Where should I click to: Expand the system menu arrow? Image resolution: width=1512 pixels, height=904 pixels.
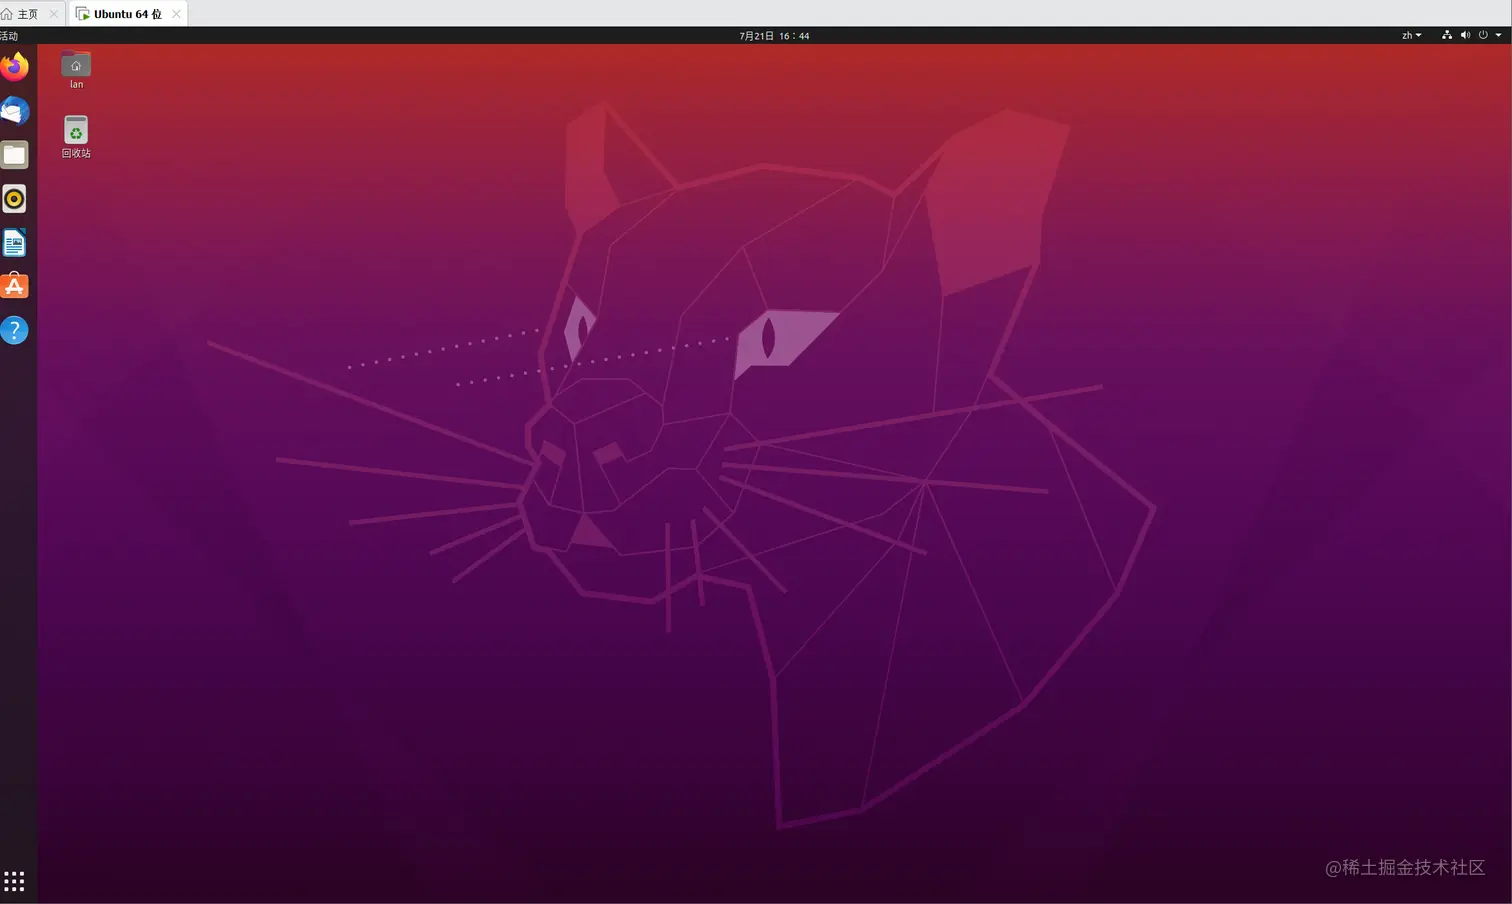(x=1498, y=35)
